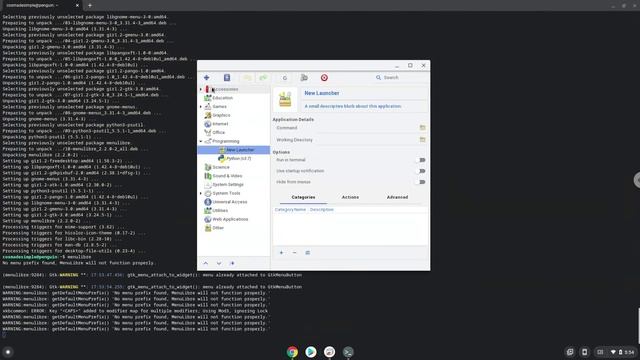Save the launcher using the toolbar save icon

[227, 78]
